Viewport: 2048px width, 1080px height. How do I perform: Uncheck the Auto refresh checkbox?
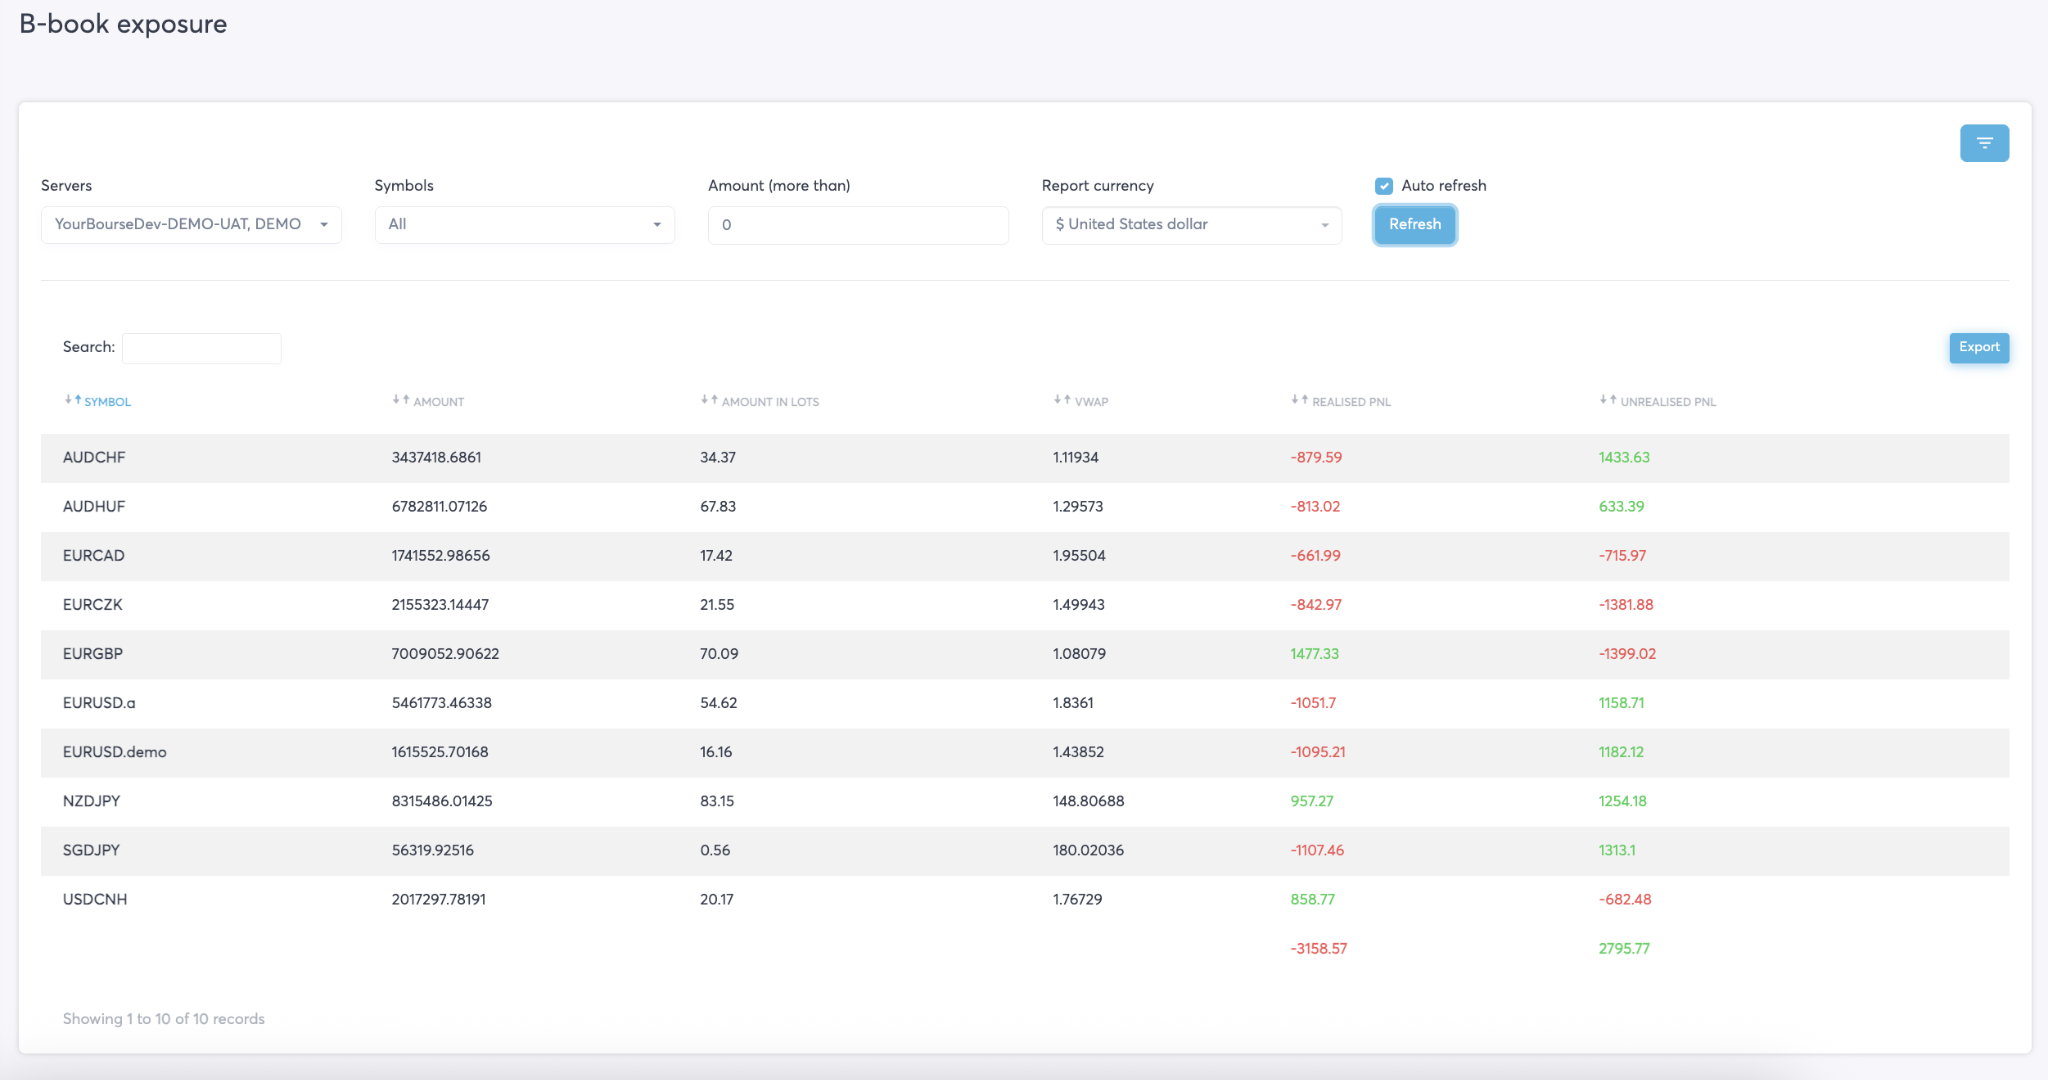click(1384, 186)
